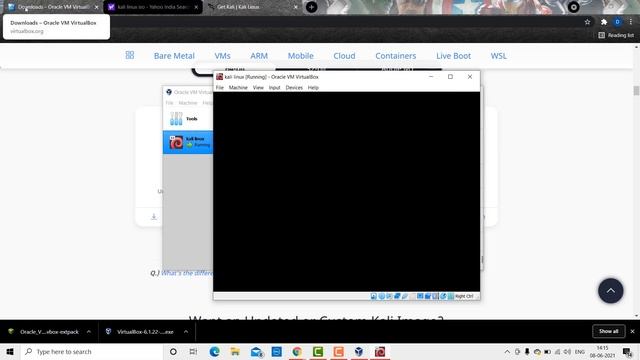Click the optical disk icon in the VM status bar
The image size is (640, 360).
coord(382,296)
